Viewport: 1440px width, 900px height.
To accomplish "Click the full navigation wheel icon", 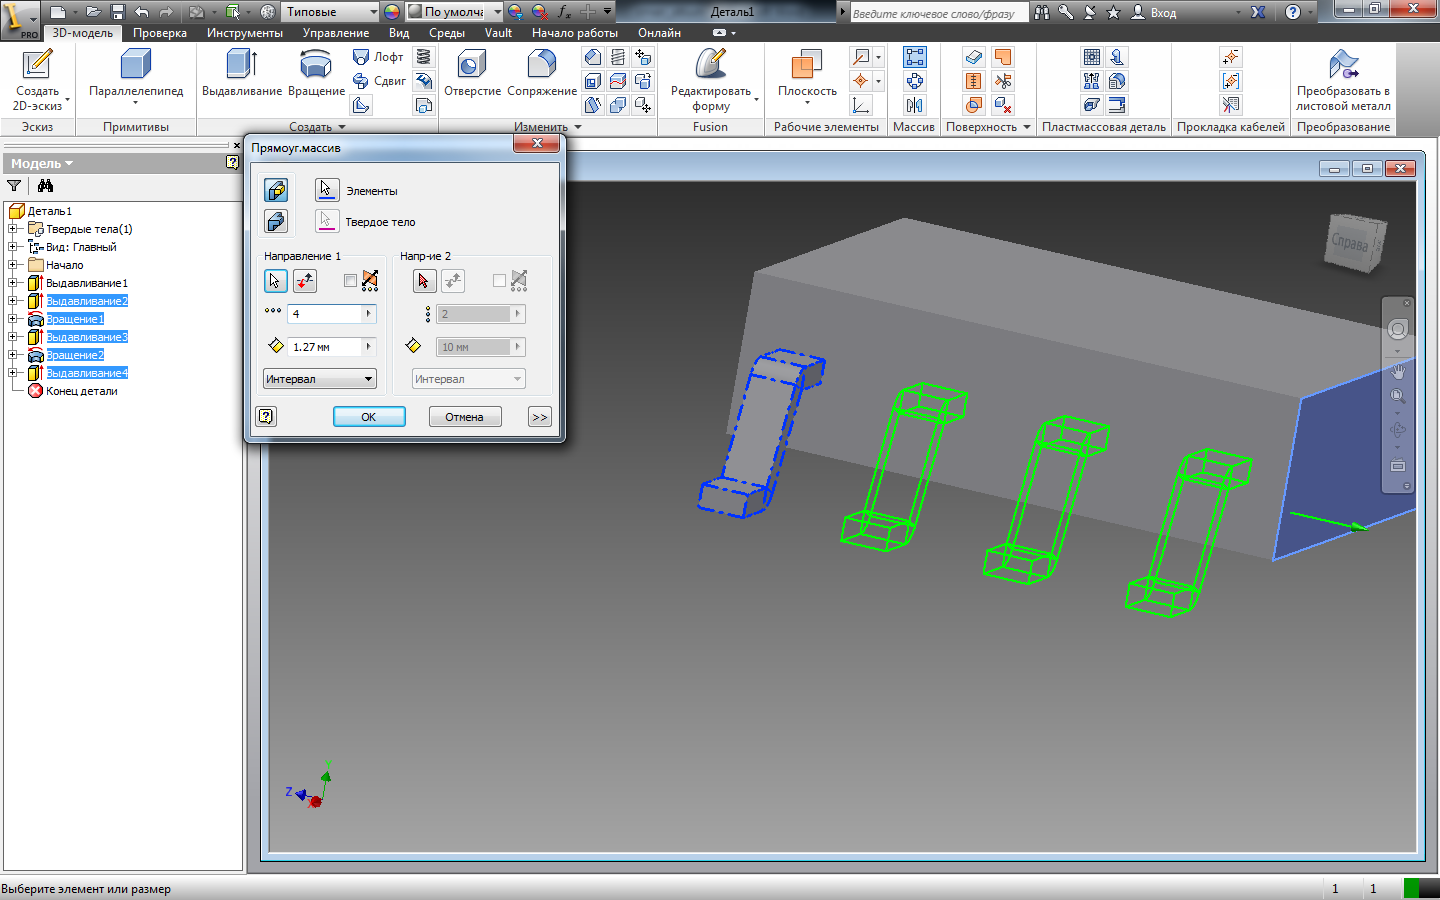I will tap(1398, 329).
